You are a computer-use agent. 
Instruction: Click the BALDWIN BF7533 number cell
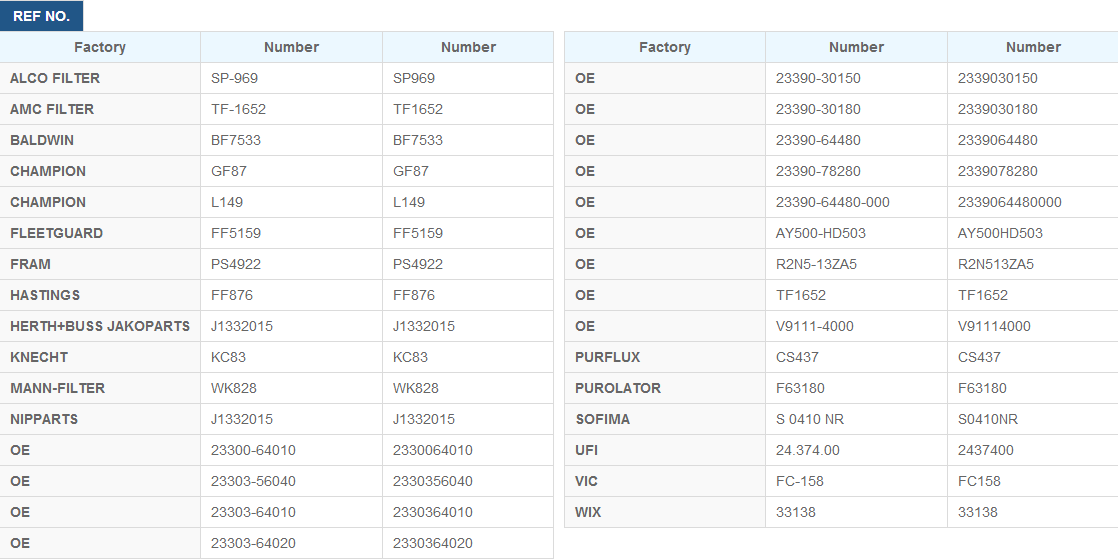click(291, 140)
